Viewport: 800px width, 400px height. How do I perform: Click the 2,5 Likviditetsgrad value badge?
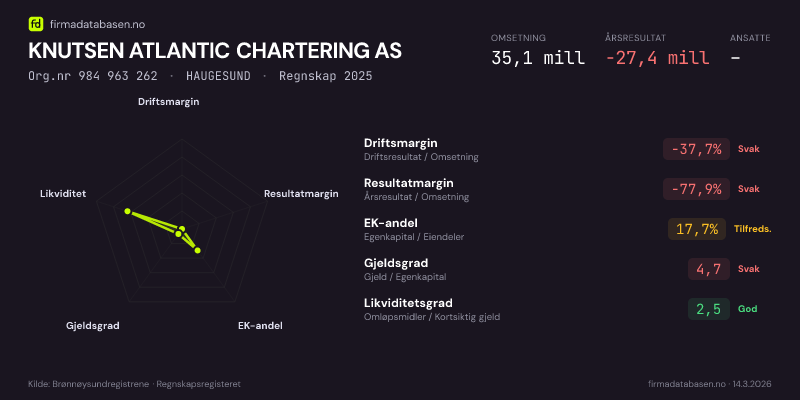[709, 309]
